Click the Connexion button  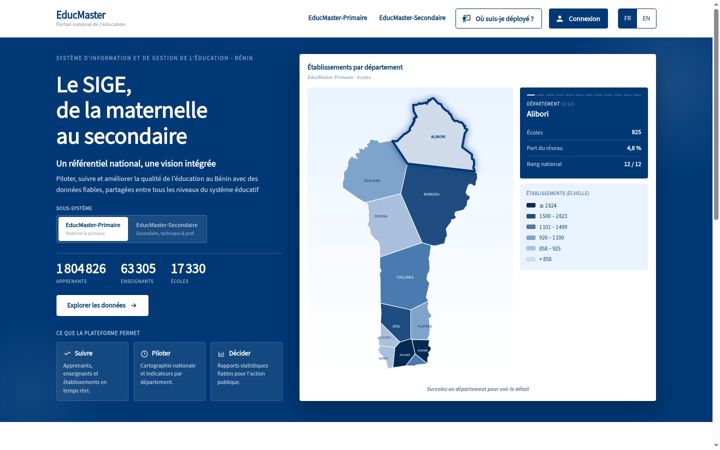click(x=578, y=19)
